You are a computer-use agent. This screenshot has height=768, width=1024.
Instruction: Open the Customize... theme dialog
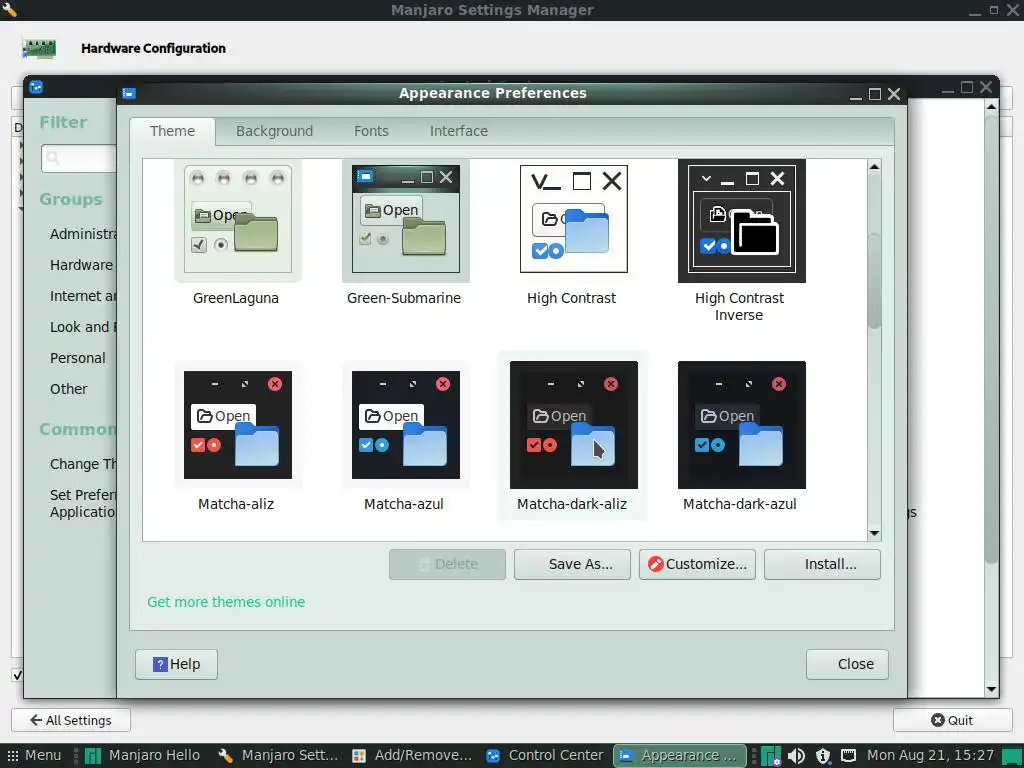(x=697, y=564)
